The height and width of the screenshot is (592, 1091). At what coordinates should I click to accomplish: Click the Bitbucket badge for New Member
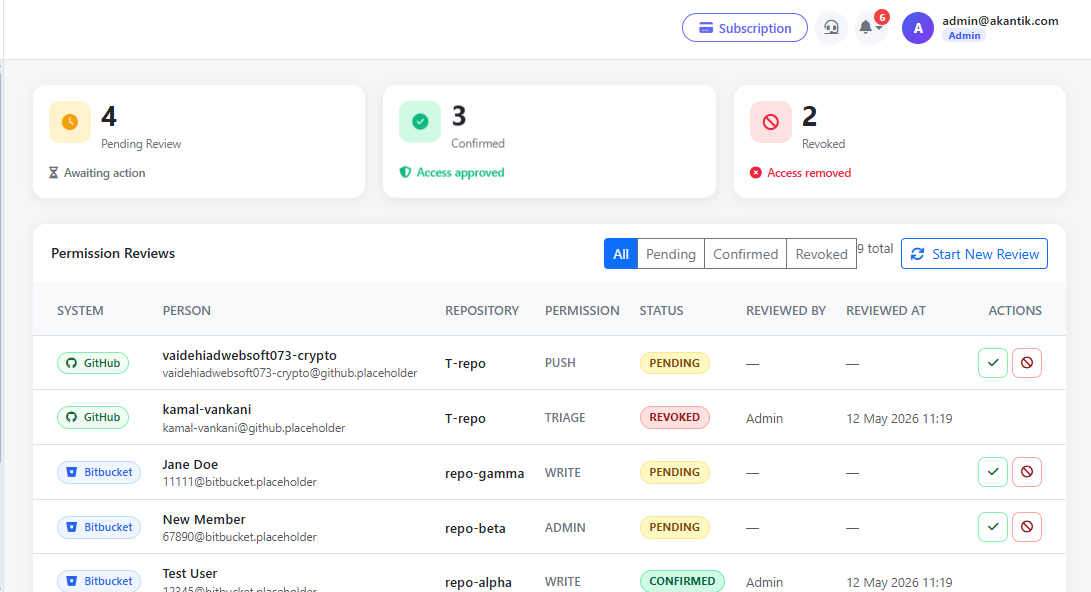99,527
